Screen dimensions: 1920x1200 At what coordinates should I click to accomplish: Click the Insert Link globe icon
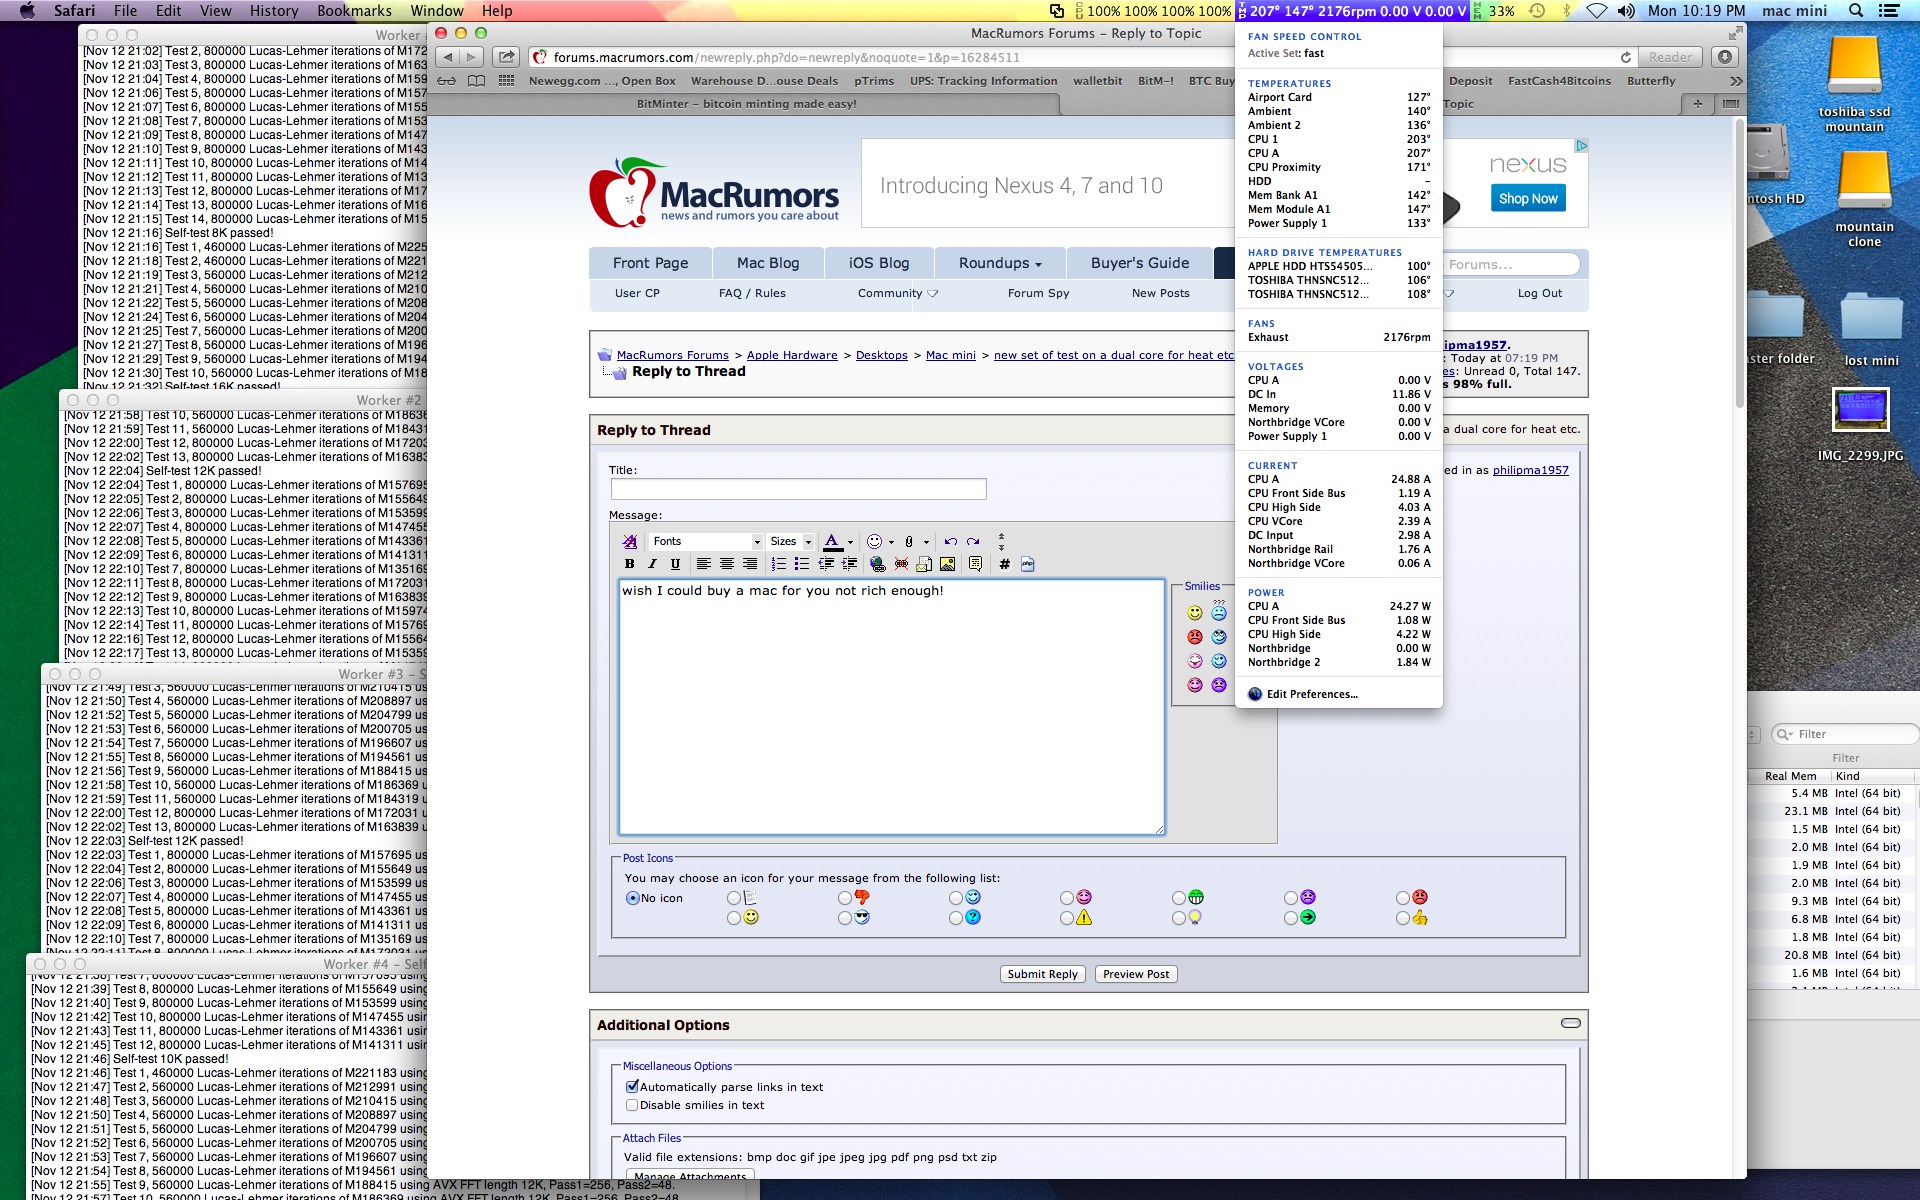click(877, 564)
